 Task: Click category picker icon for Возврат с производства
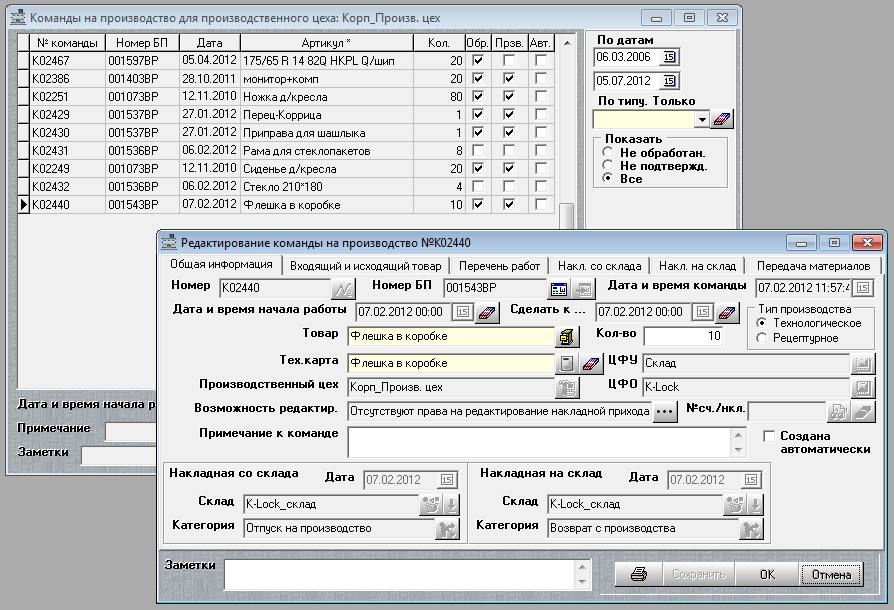point(751,529)
